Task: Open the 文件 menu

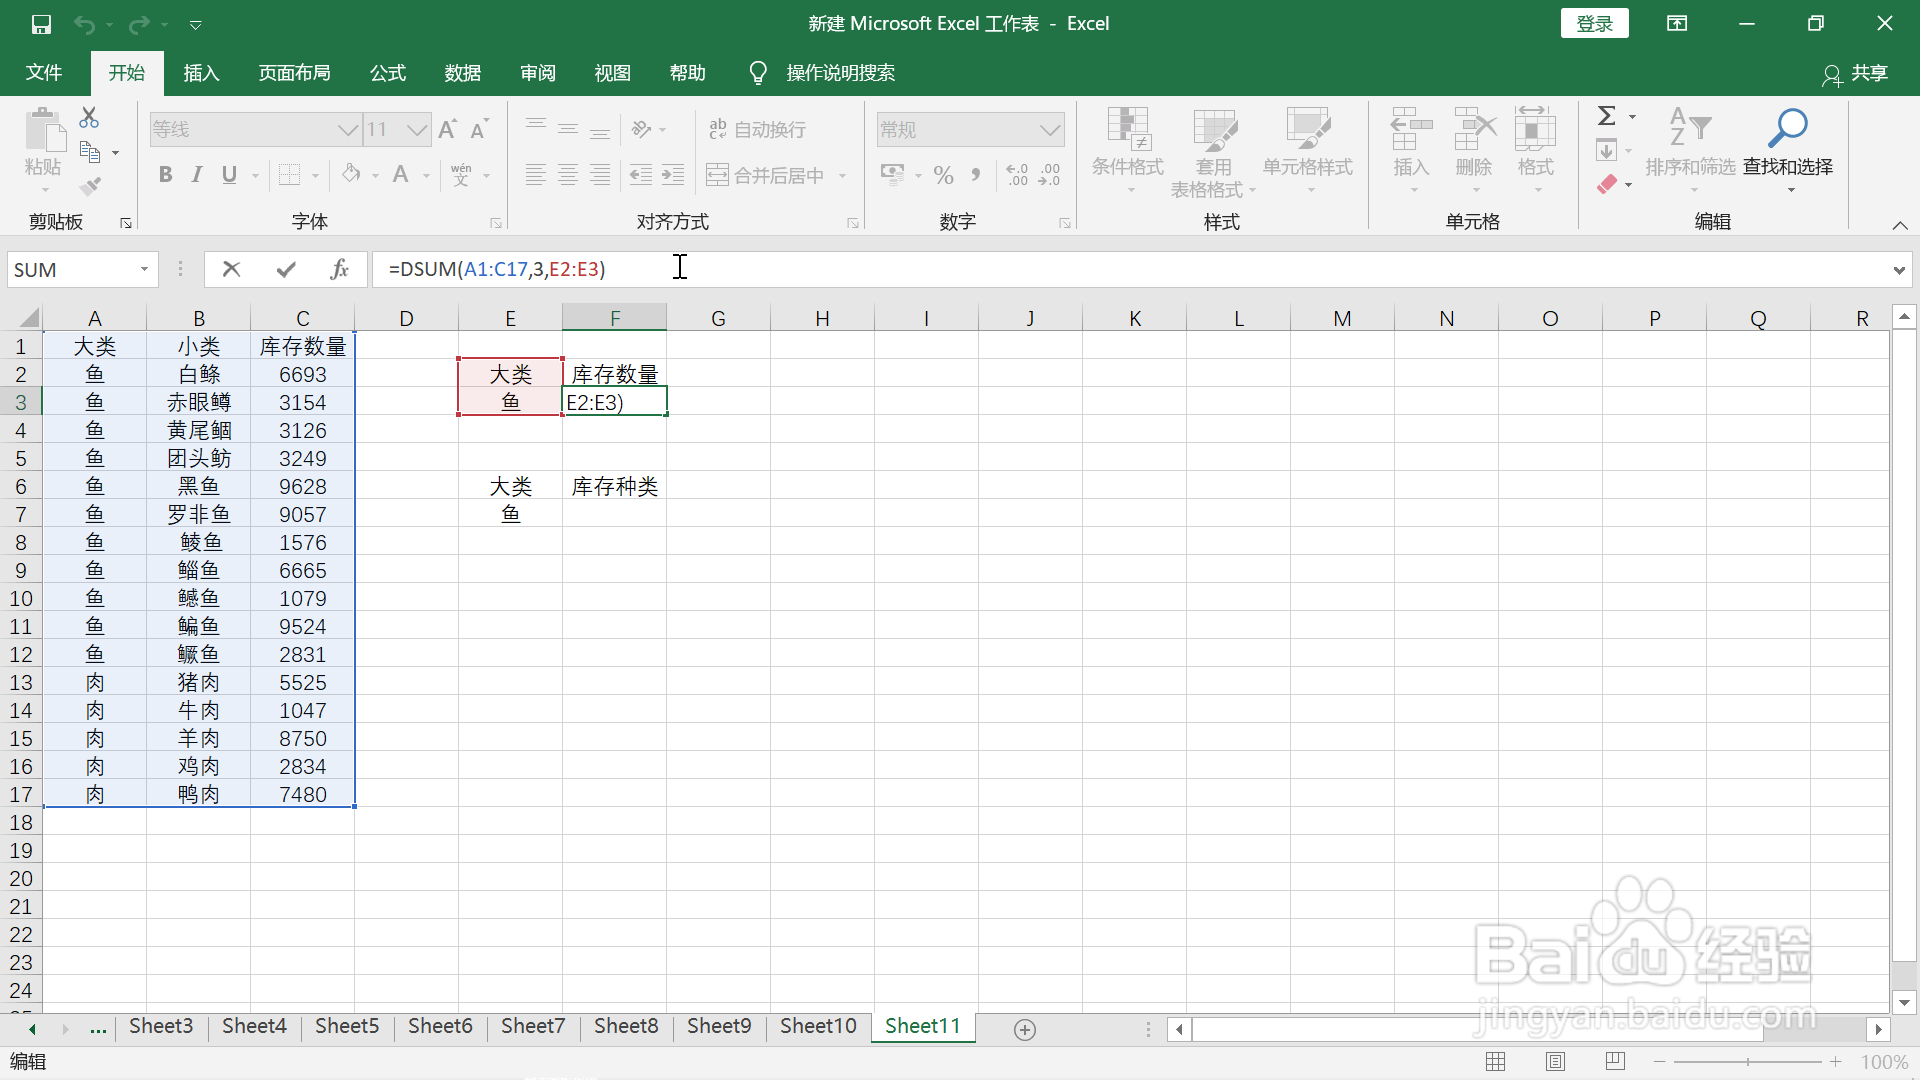Action: pos(43,73)
